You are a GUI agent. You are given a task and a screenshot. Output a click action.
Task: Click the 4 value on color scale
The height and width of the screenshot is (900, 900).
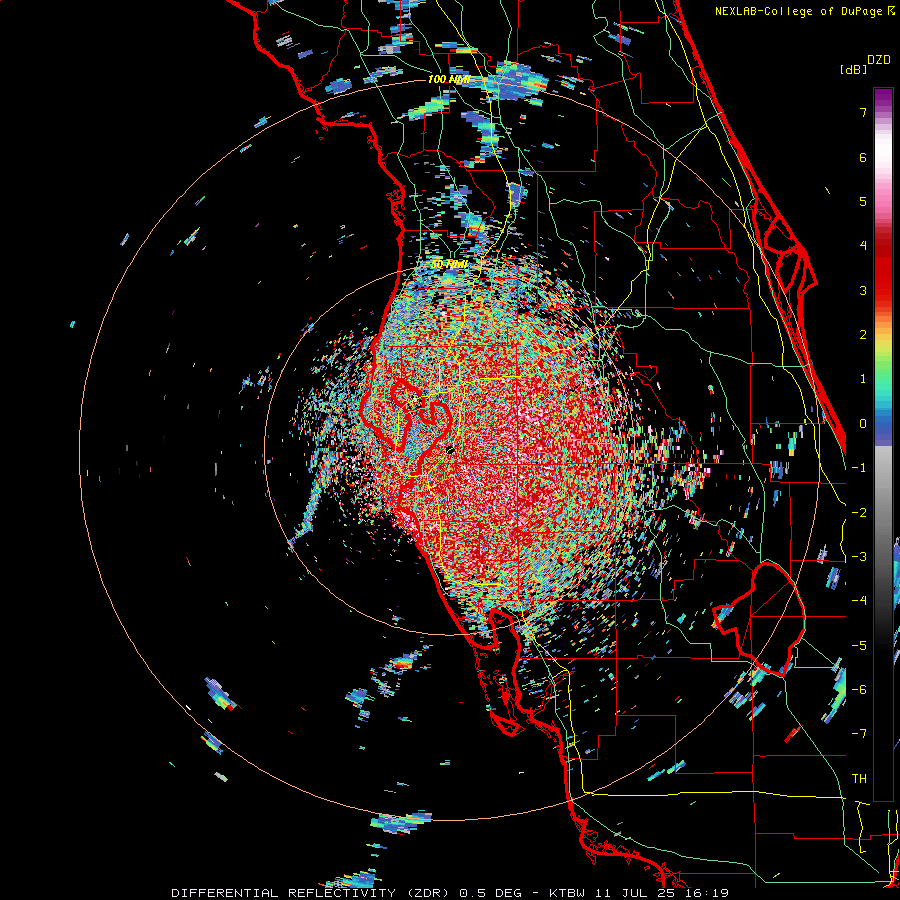point(863,246)
